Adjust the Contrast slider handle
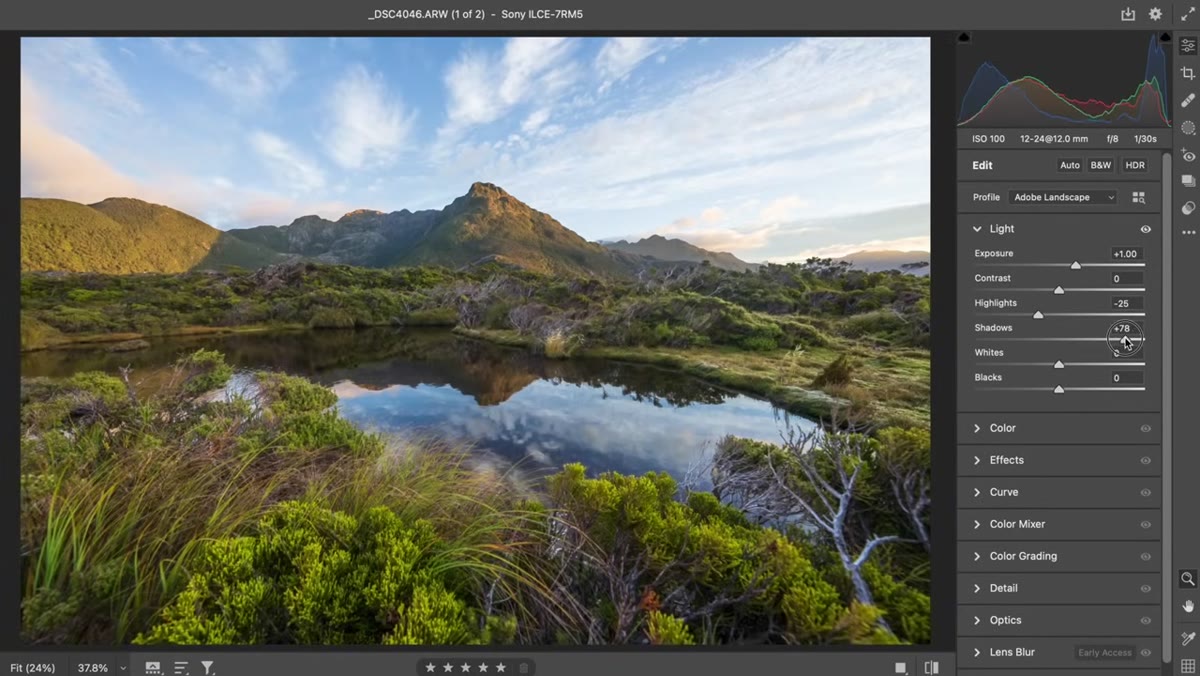1200x676 pixels. click(x=1059, y=290)
